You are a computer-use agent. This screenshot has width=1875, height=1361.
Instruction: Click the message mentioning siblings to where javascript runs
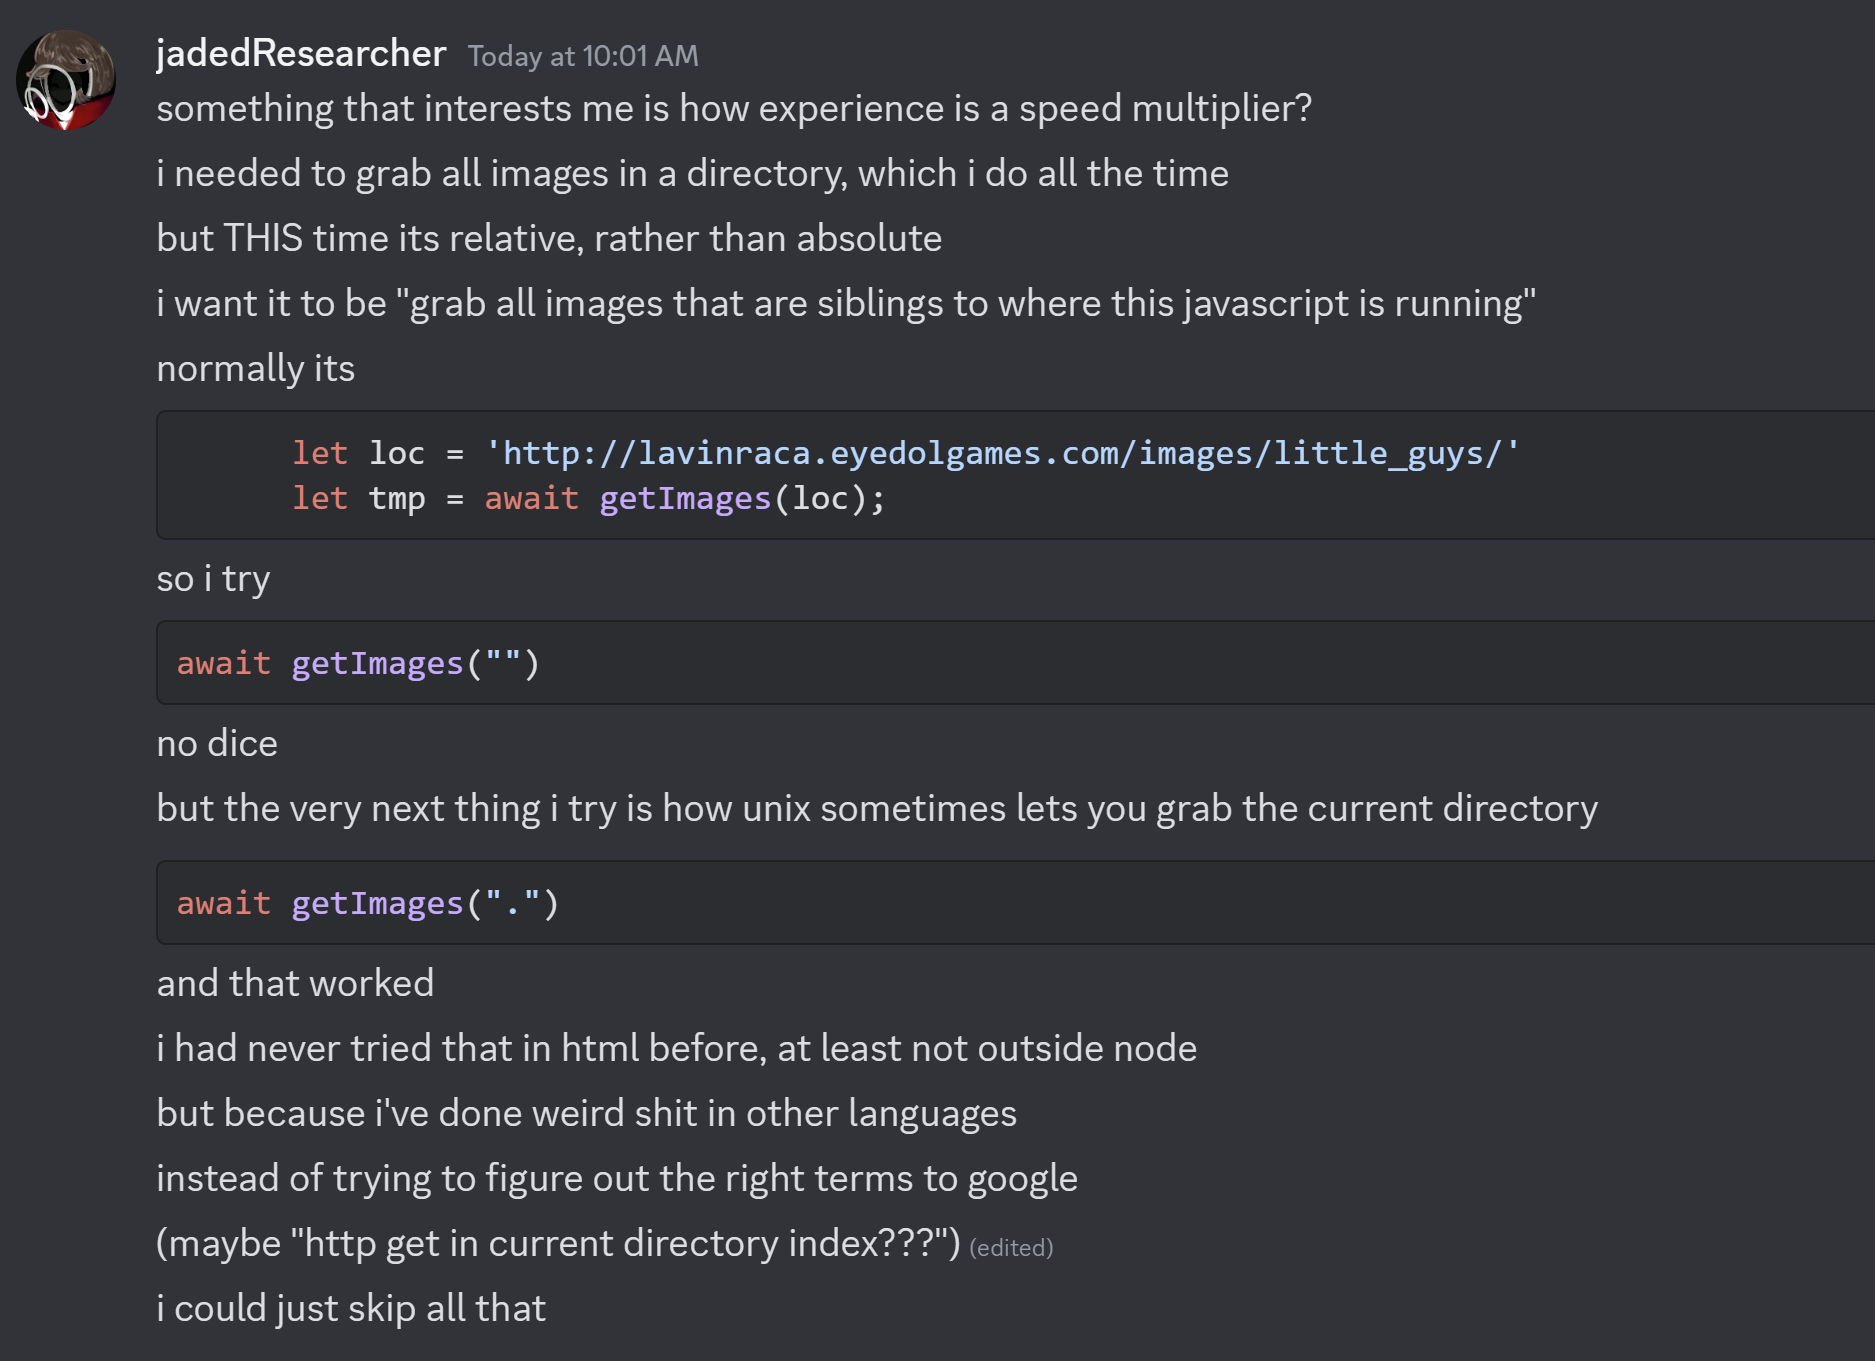(x=845, y=303)
